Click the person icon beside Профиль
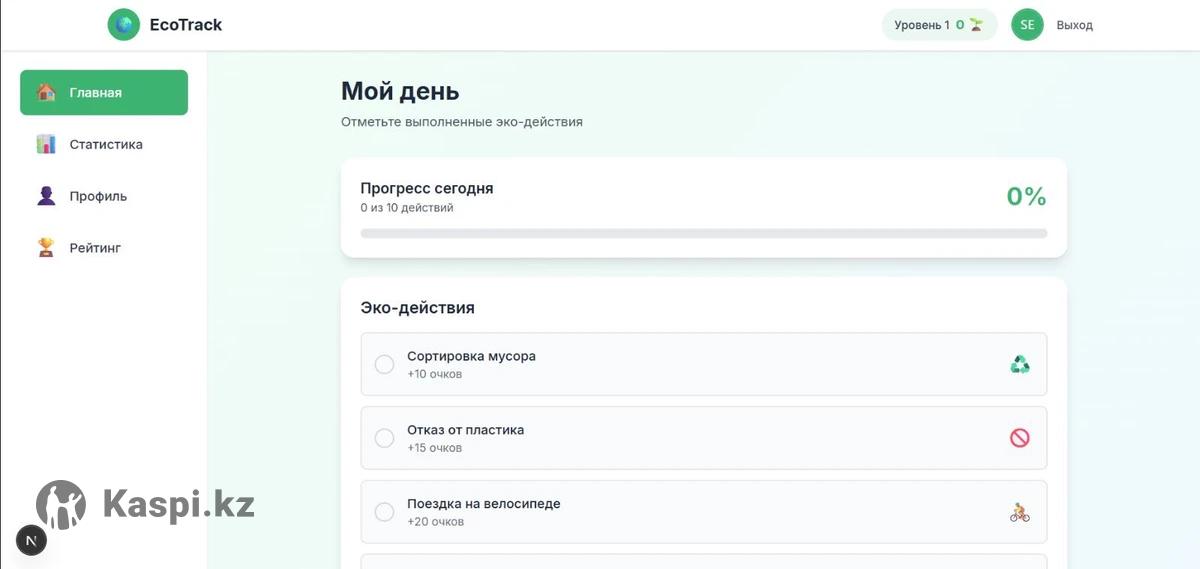The height and width of the screenshot is (569, 1200). click(46, 196)
